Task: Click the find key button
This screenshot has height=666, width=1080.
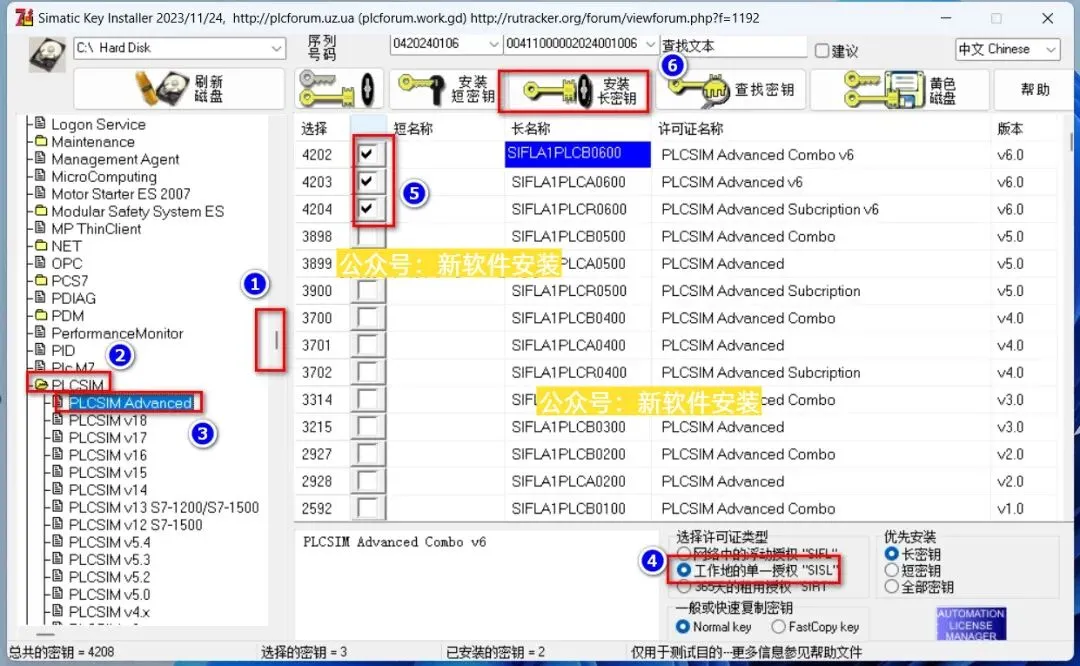Action: click(x=731, y=90)
